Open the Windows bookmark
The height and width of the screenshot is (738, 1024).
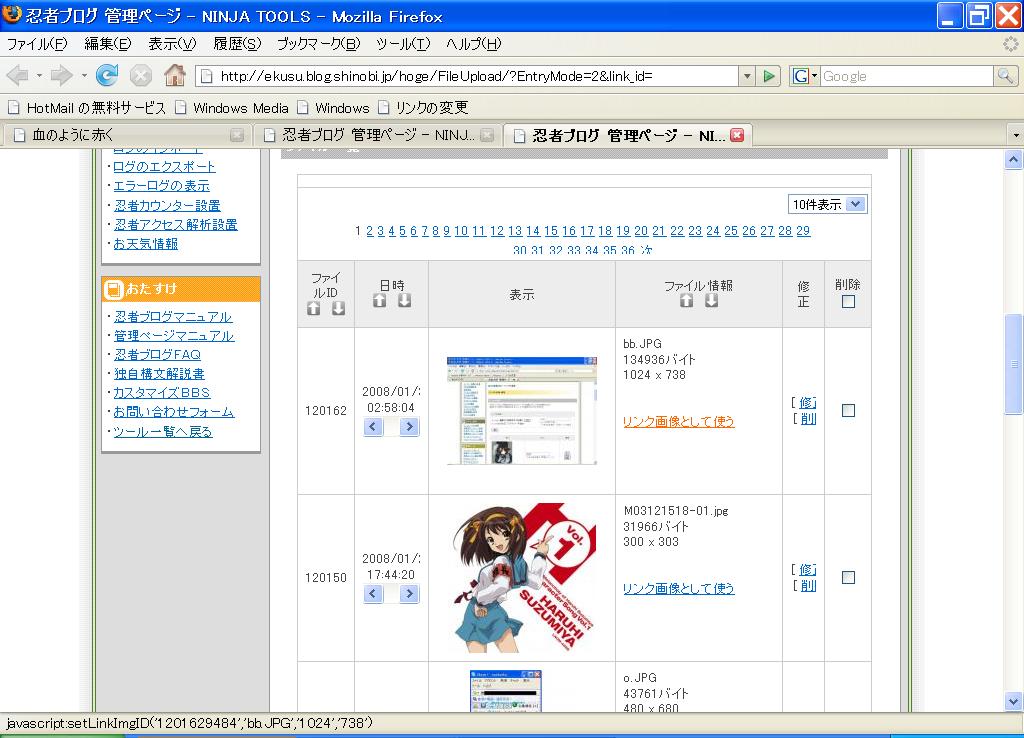coord(334,108)
